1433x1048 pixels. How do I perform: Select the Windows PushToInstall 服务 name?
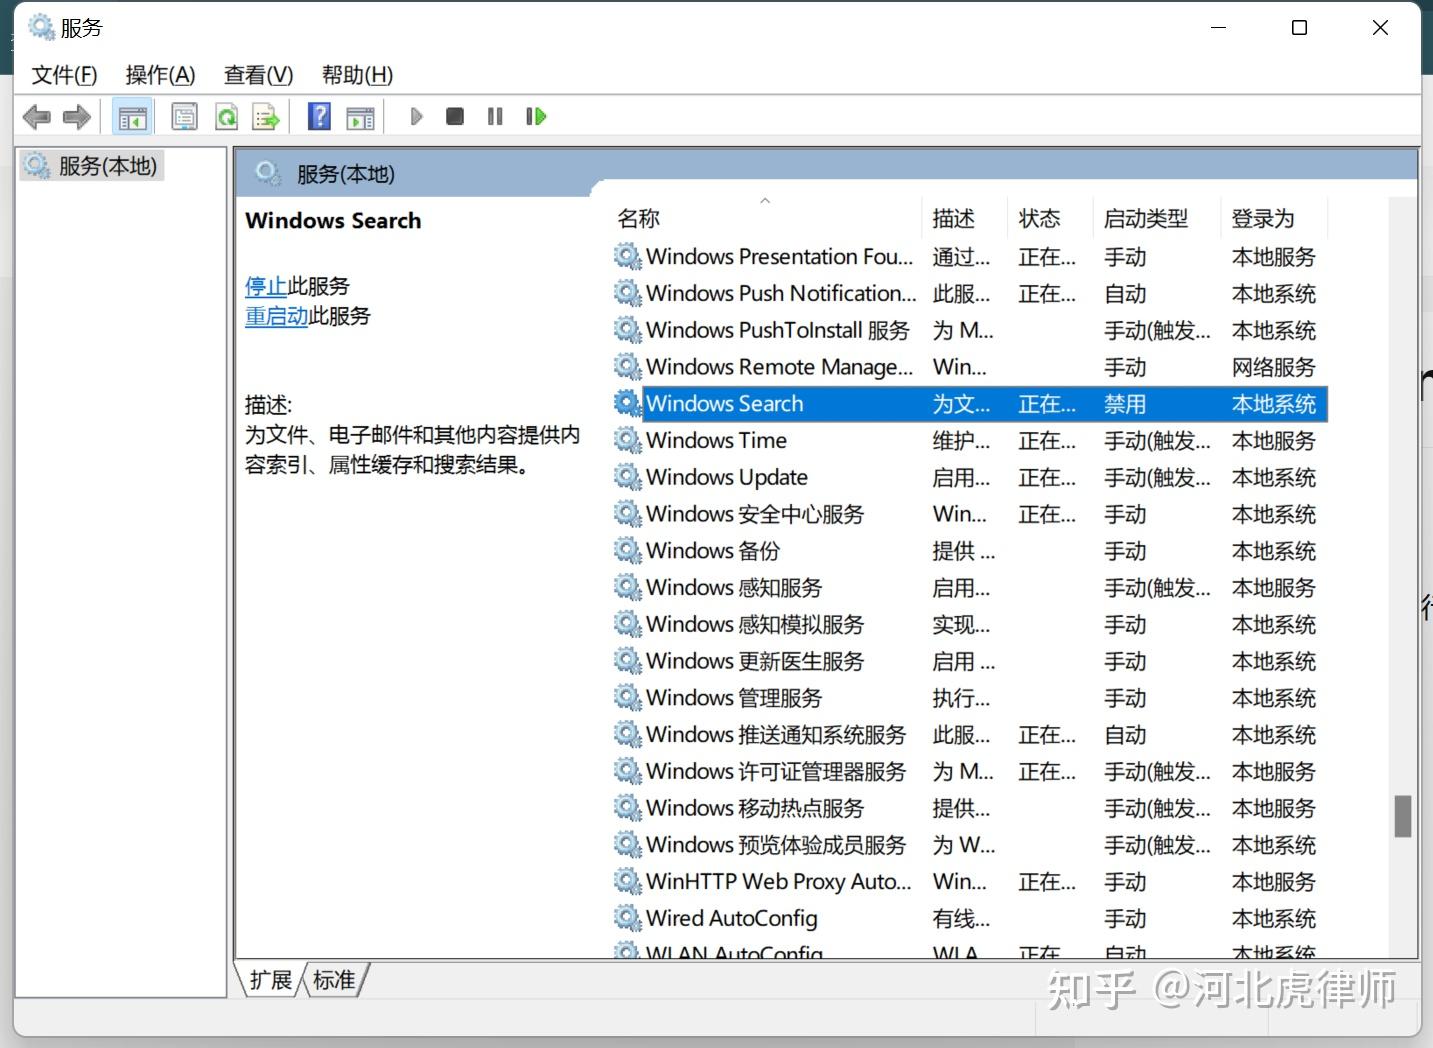tap(778, 330)
